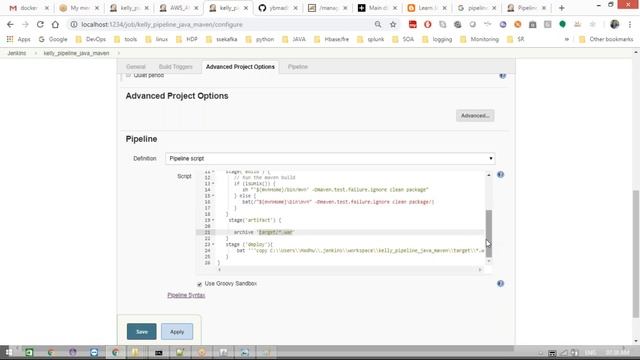Open the Pipeline Definition dropdown
The image size is (640, 360).
[330, 158]
